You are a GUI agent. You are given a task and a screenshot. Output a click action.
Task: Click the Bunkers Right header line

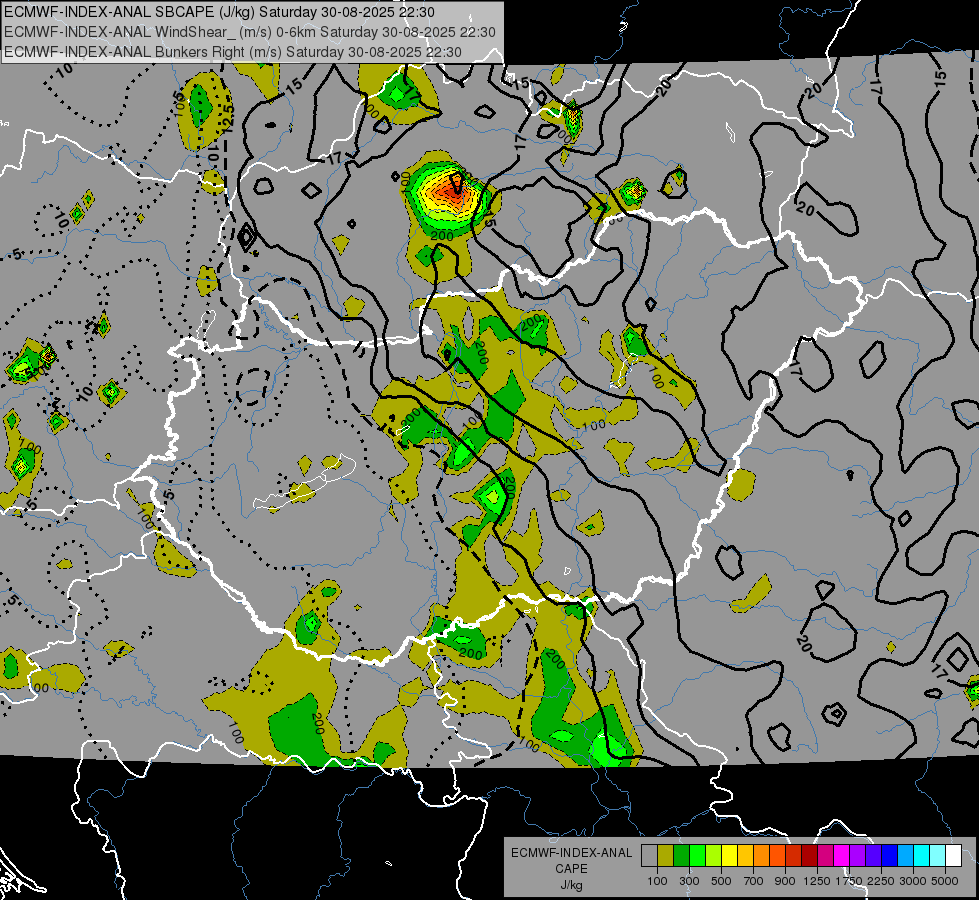tap(232, 51)
